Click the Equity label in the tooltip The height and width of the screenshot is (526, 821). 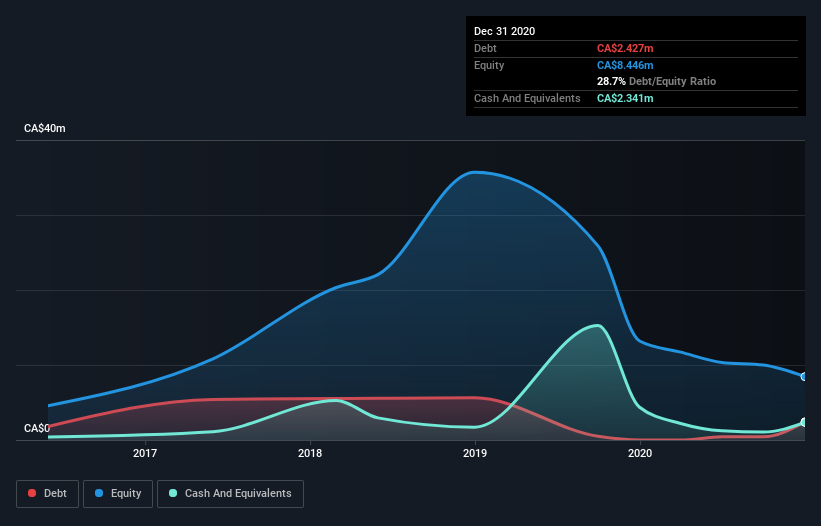click(489, 65)
